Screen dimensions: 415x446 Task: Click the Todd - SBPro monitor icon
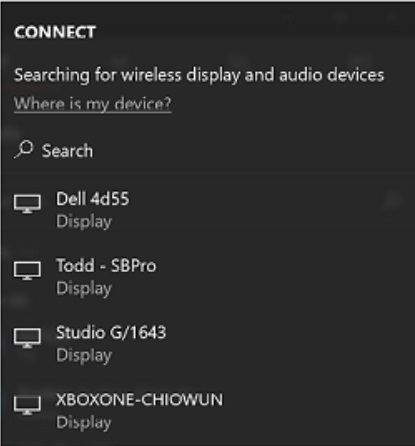coord(27,270)
